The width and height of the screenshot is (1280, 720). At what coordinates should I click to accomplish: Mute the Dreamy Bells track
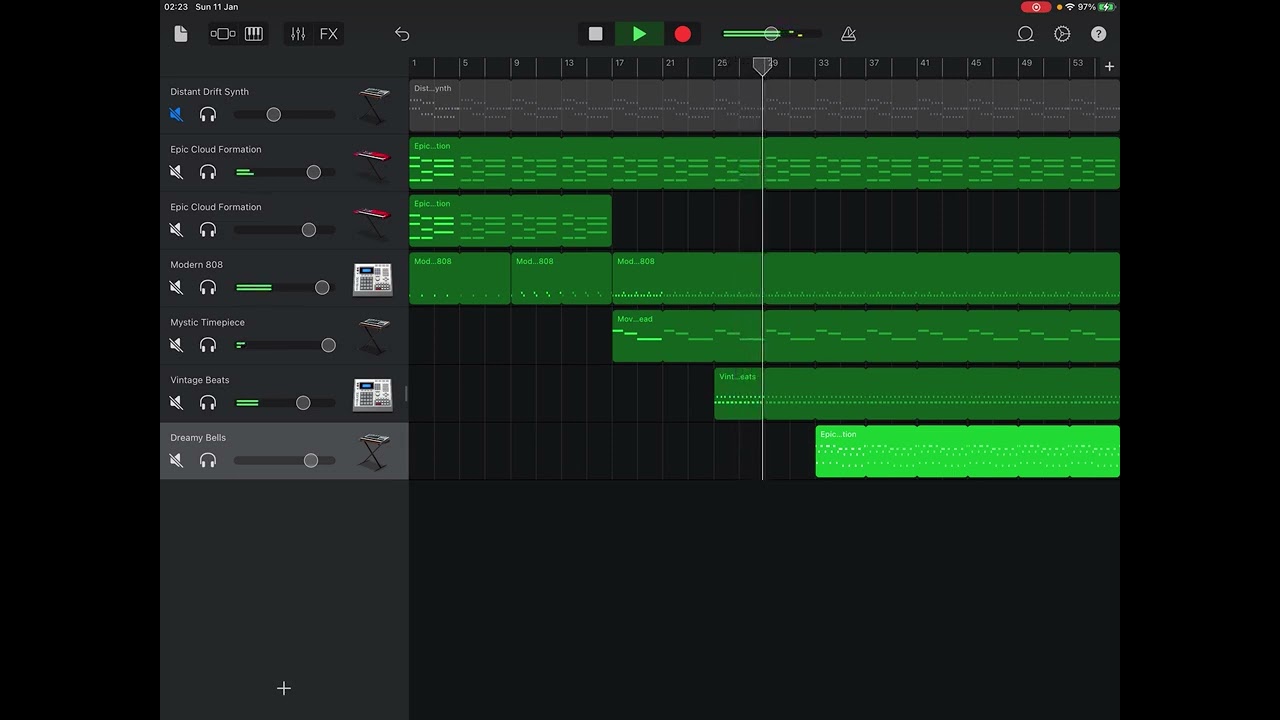[176, 461]
